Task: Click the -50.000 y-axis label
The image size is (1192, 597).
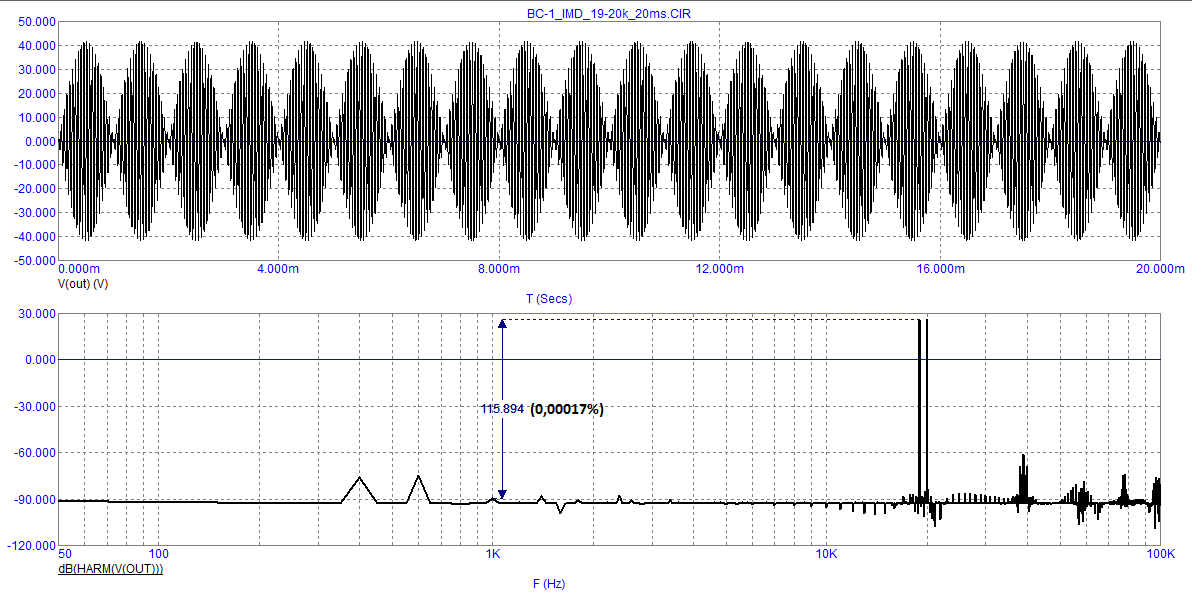Action: point(36,261)
